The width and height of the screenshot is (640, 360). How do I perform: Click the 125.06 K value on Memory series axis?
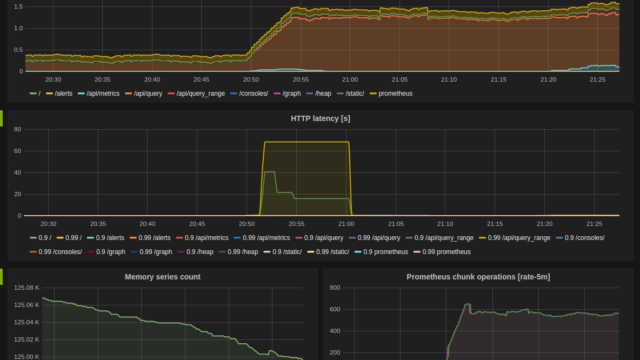(x=27, y=305)
